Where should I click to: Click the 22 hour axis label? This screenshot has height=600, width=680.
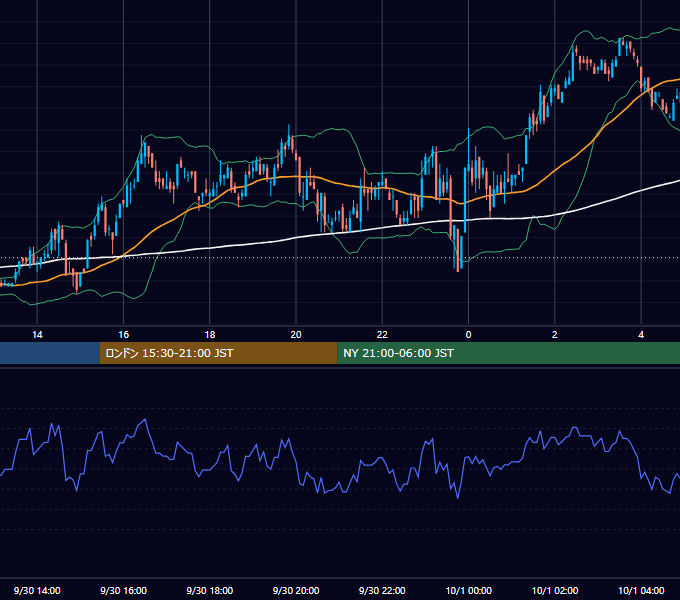click(x=382, y=335)
